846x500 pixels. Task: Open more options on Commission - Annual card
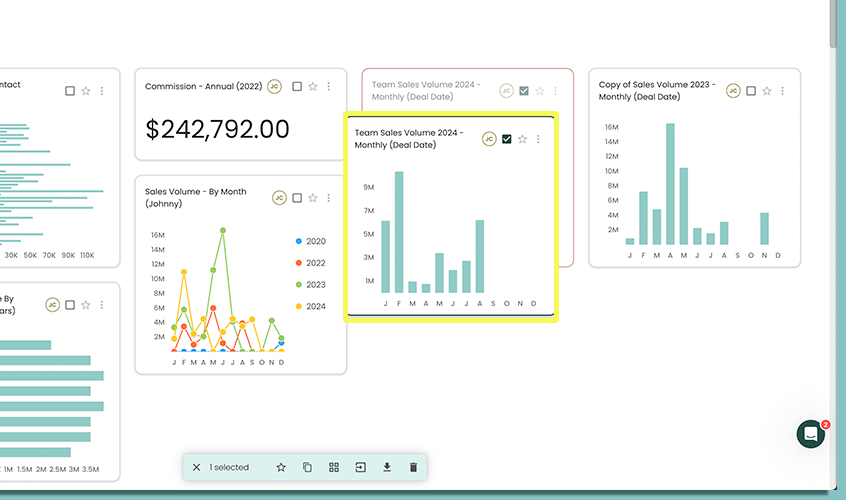(x=328, y=87)
